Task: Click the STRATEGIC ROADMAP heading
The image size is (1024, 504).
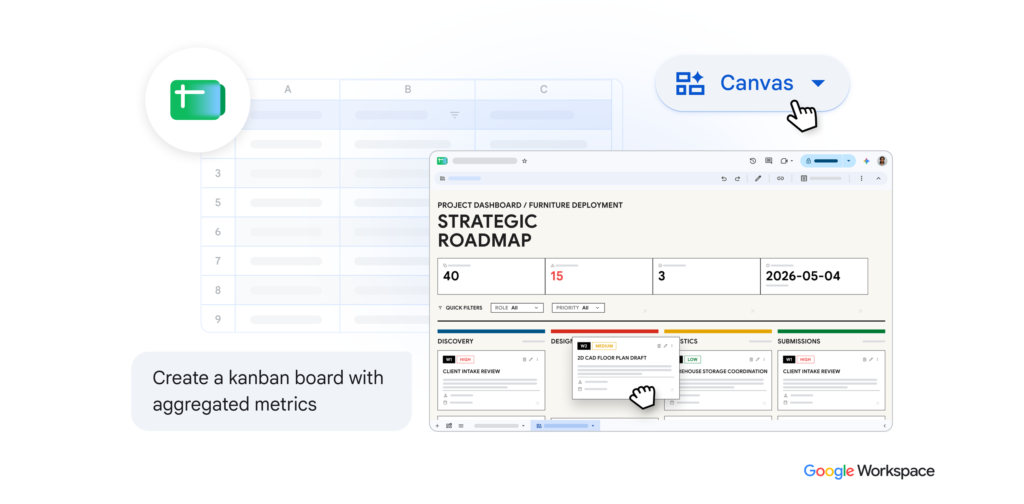Action: click(487, 230)
